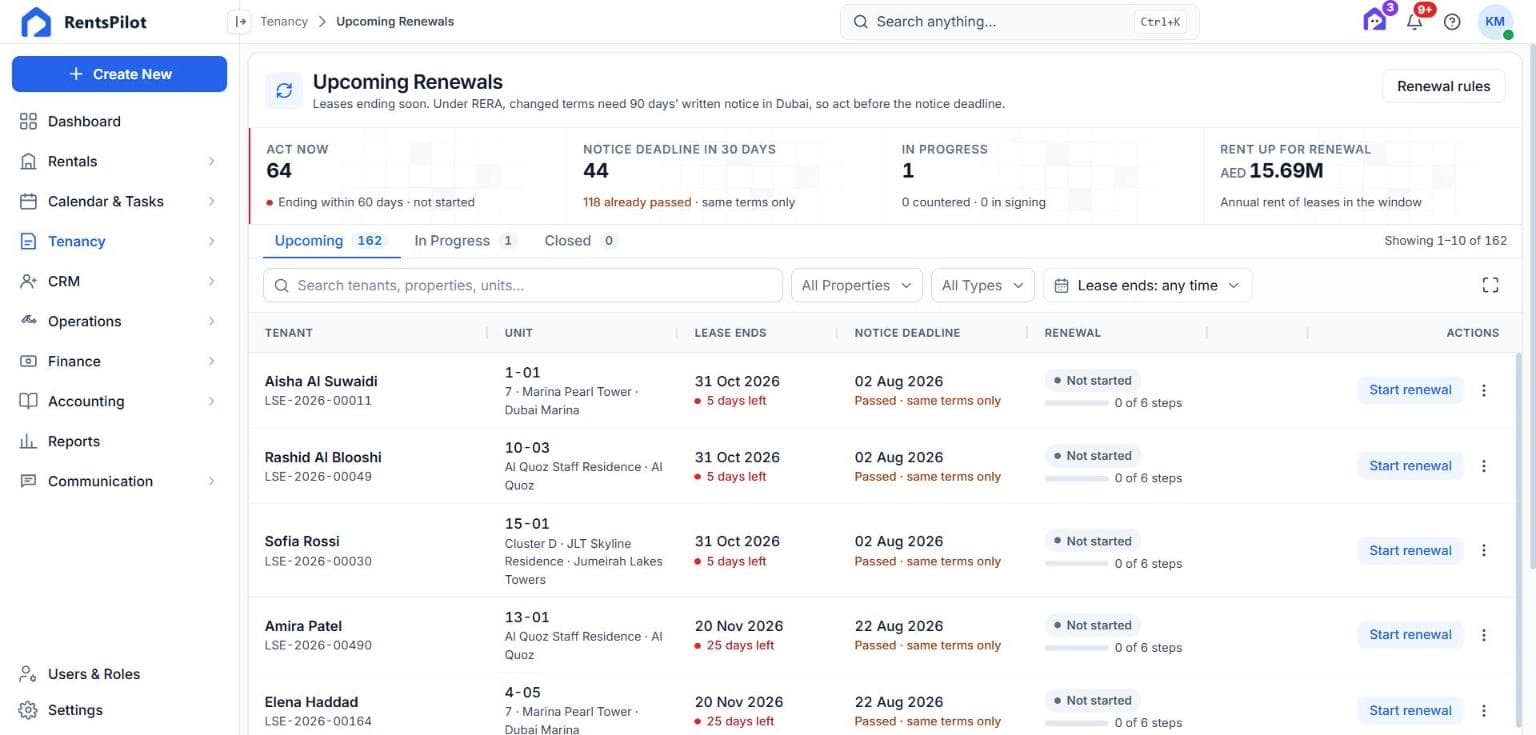Open the All Types dropdown filter
The width and height of the screenshot is (1536, 735).
click(983, 285)
